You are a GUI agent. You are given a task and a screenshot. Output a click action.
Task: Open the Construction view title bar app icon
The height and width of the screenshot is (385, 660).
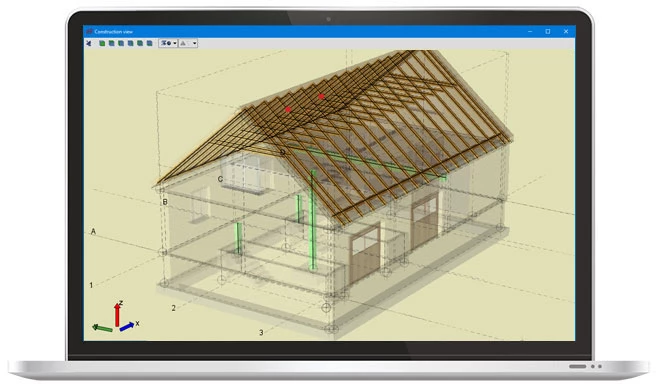[89, 32]
